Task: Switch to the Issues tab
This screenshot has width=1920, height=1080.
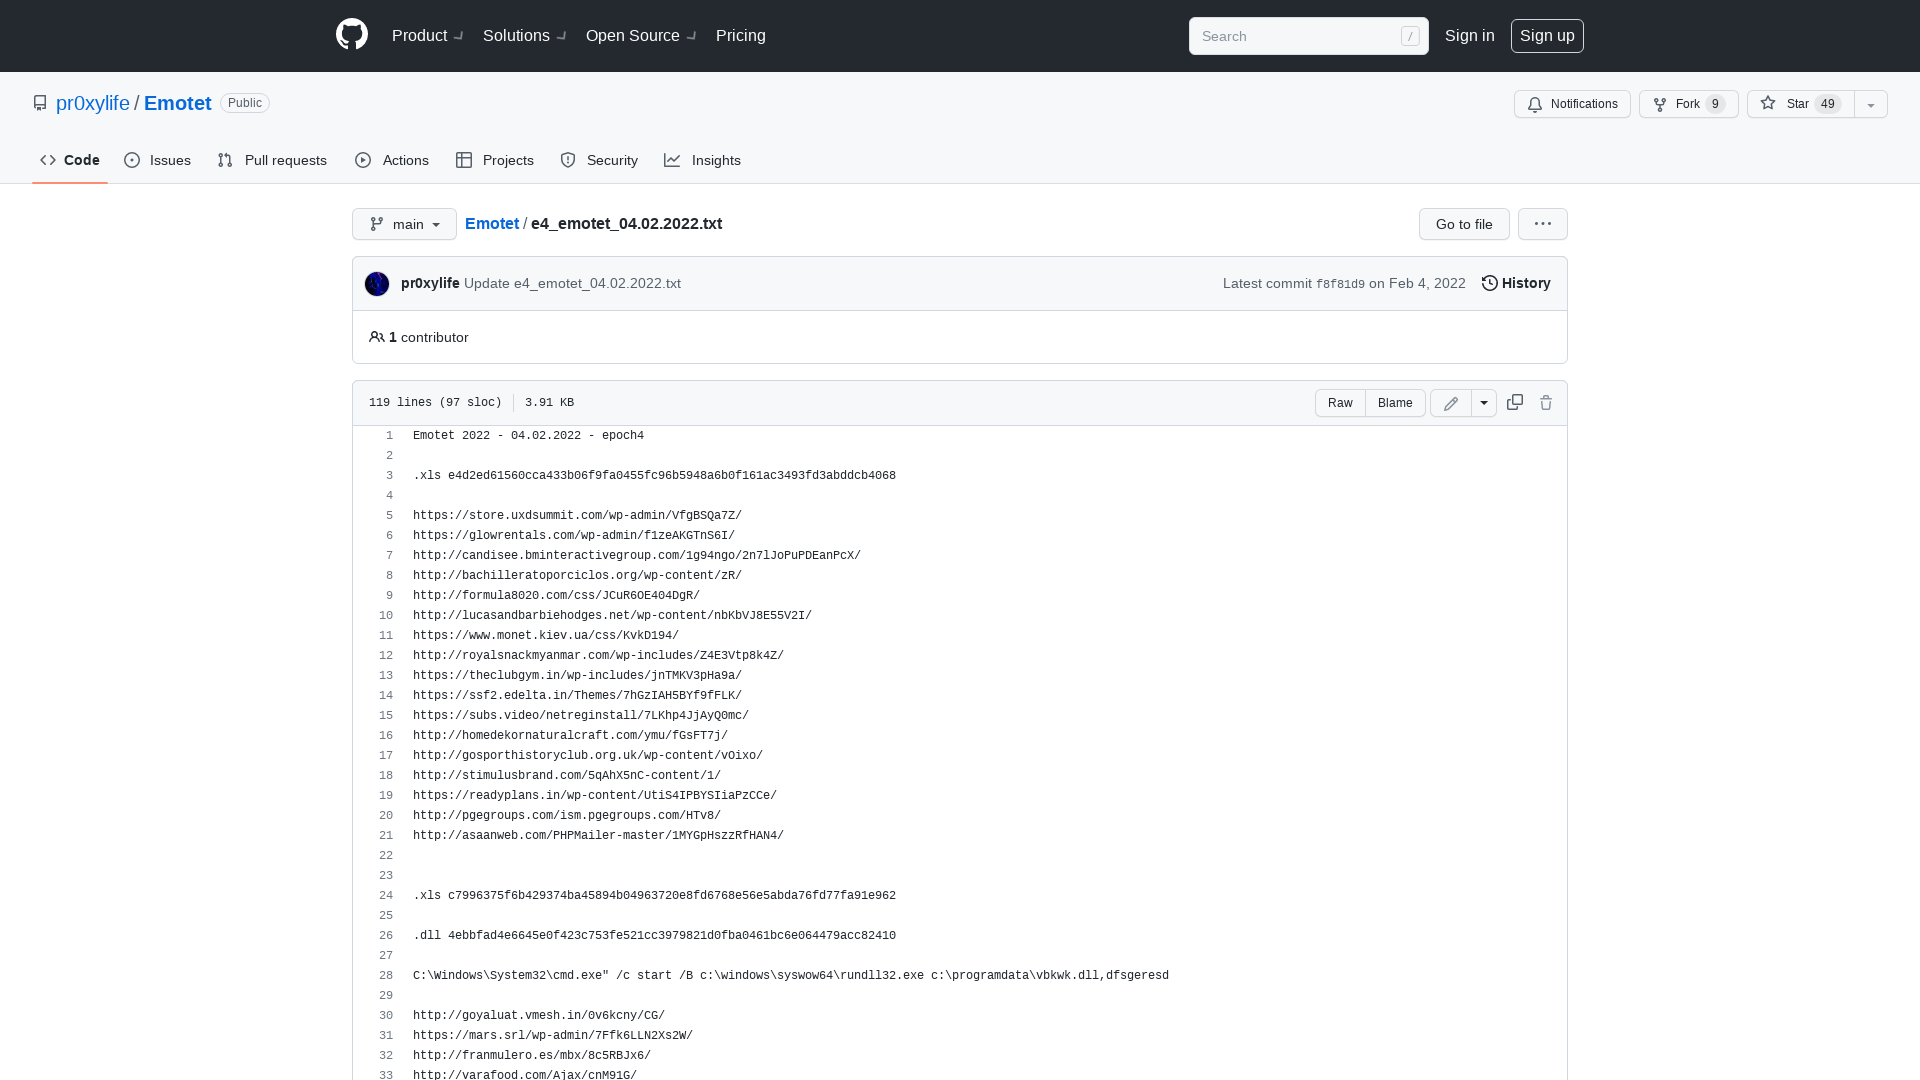Action: click(158, 160)
